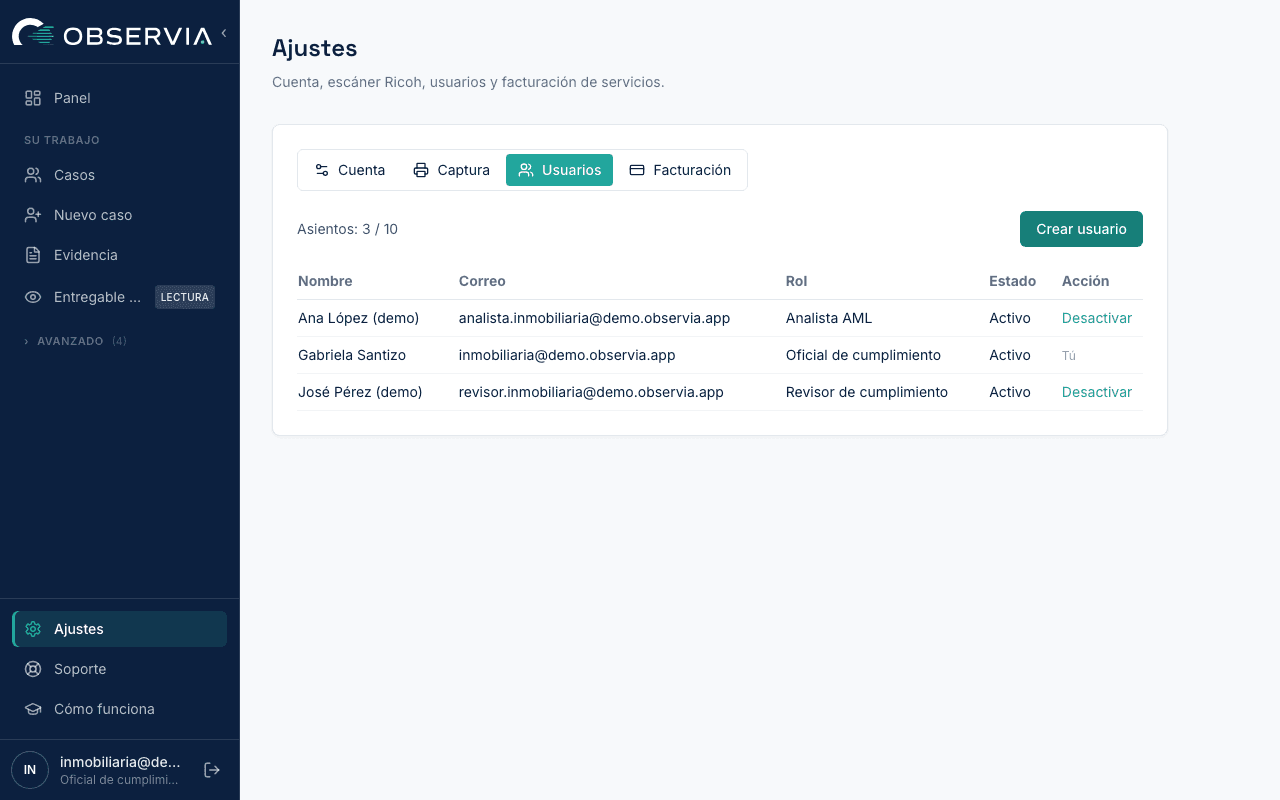
Task: Open Evidencia in the sidebar
Action: 120,255
